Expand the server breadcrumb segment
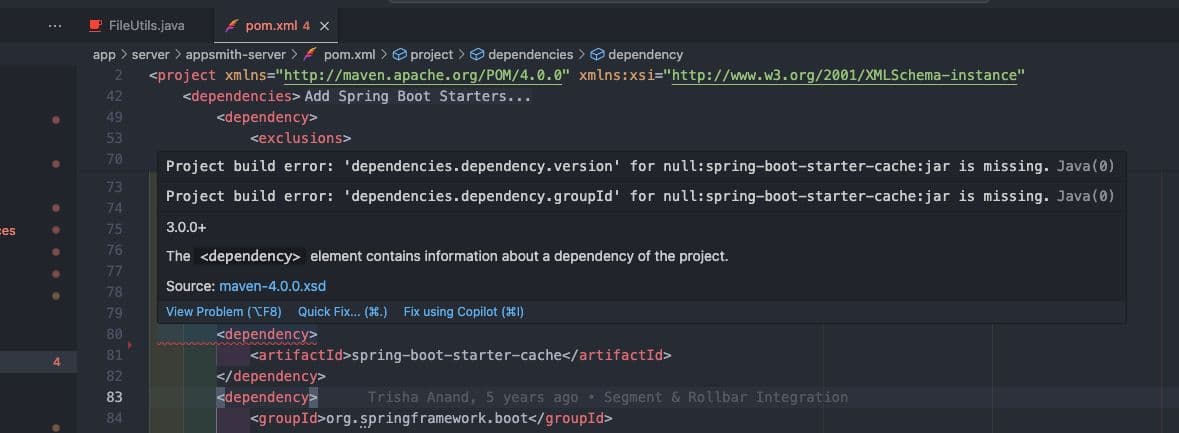 [x=150, y=54]
